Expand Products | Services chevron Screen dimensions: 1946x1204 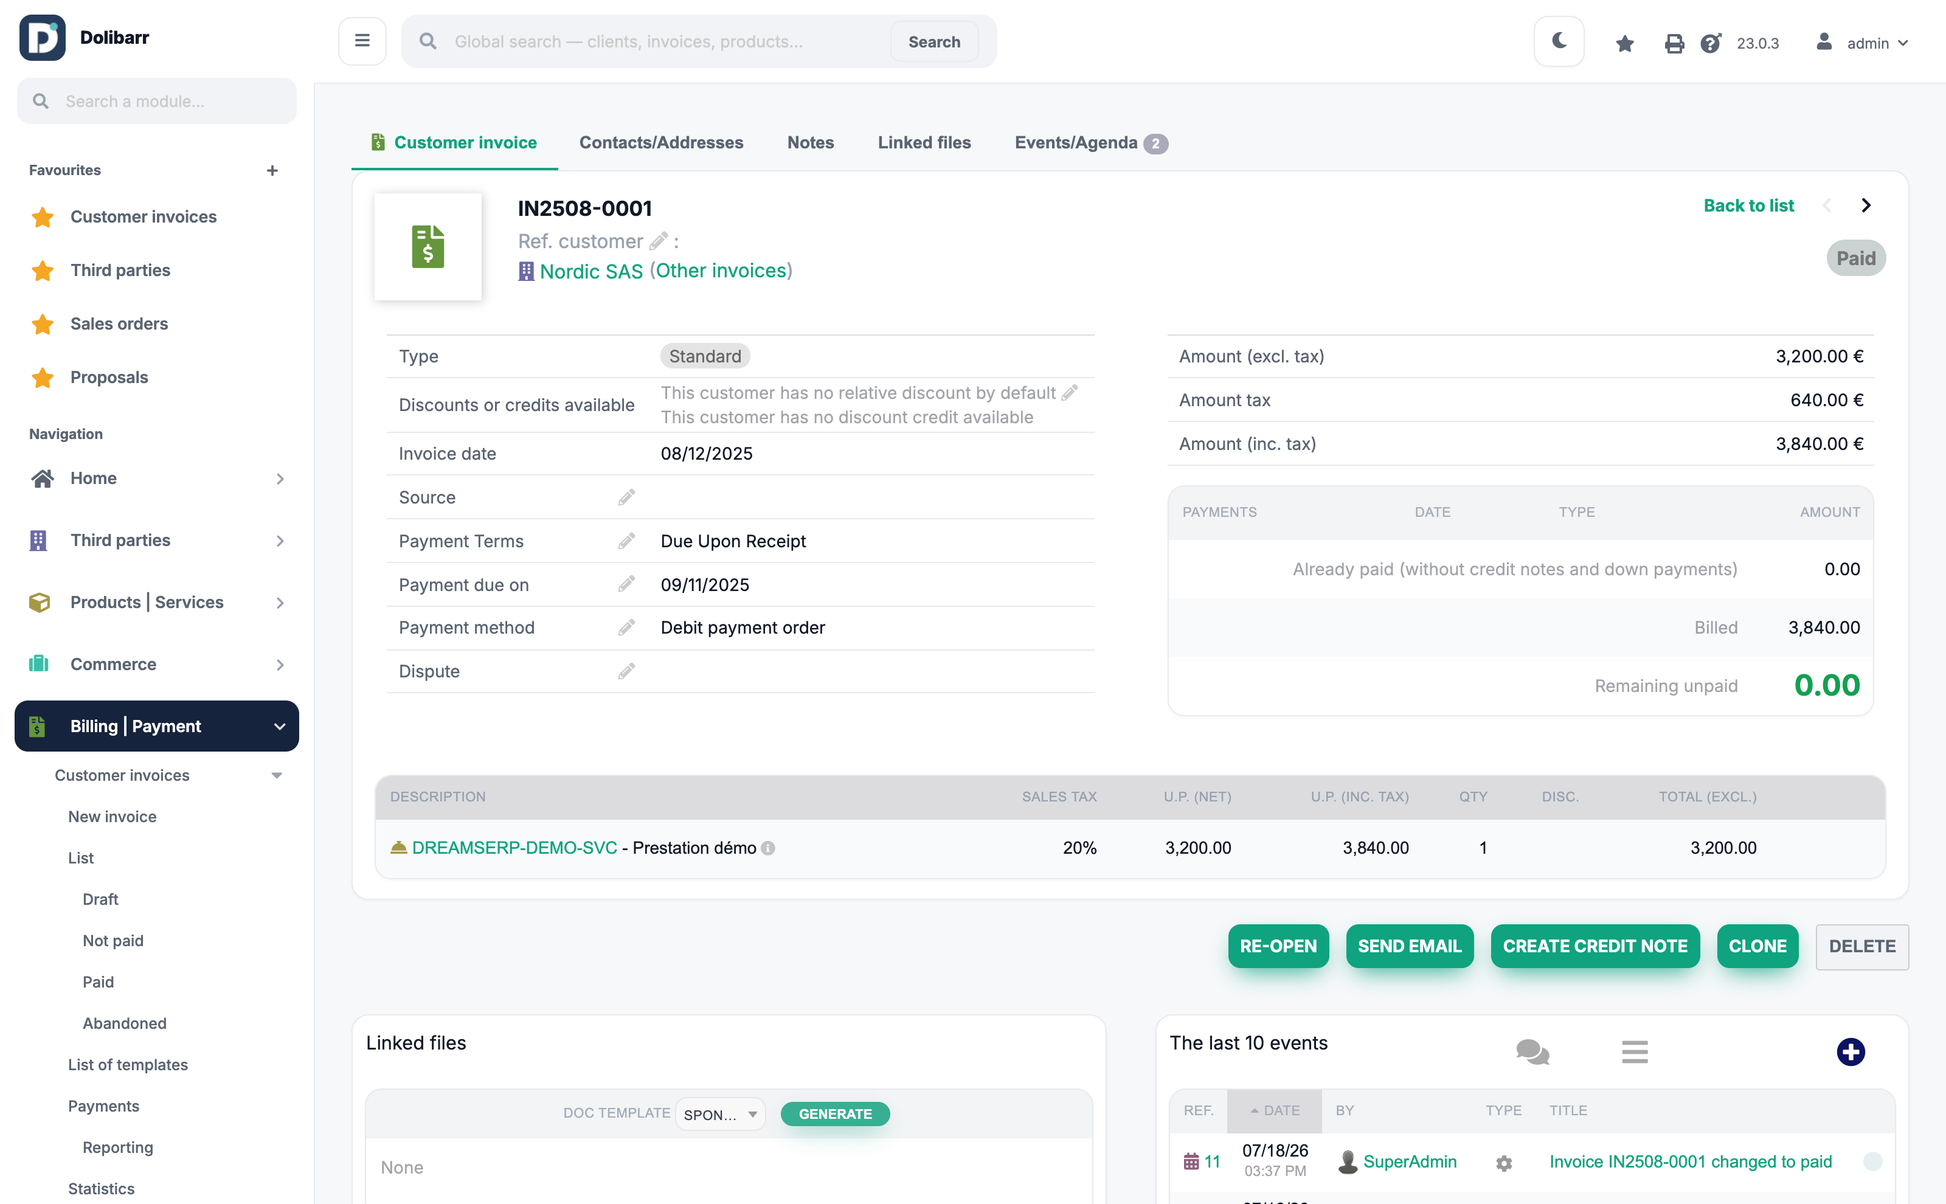pos(280,603)
